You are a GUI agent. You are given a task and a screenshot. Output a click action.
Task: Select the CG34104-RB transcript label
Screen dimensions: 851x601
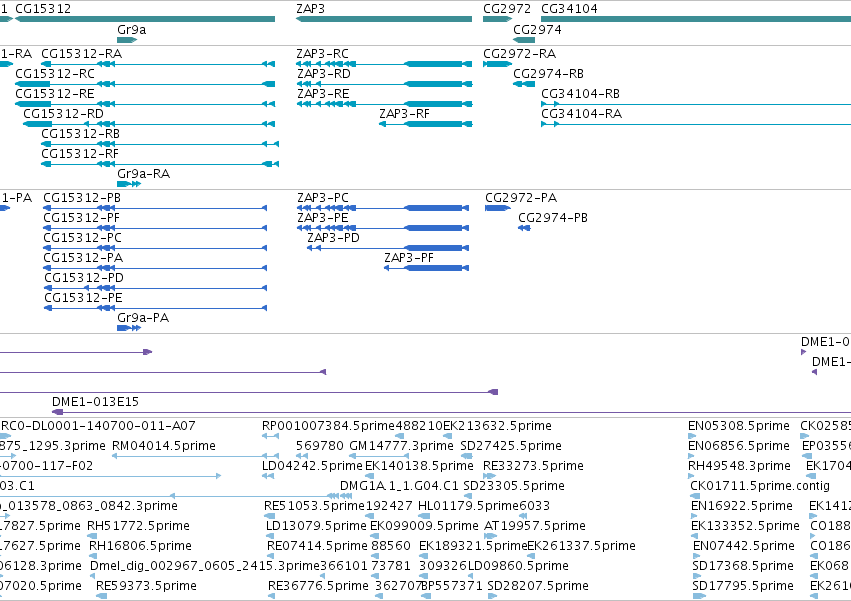point(580,94)
